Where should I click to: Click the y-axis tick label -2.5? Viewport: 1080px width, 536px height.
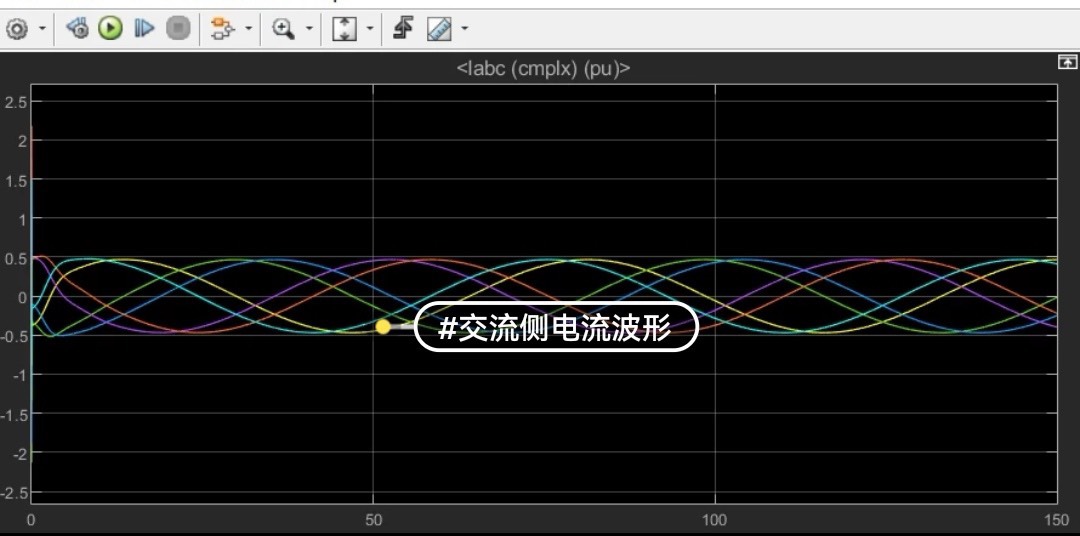(x=13, y=493)
